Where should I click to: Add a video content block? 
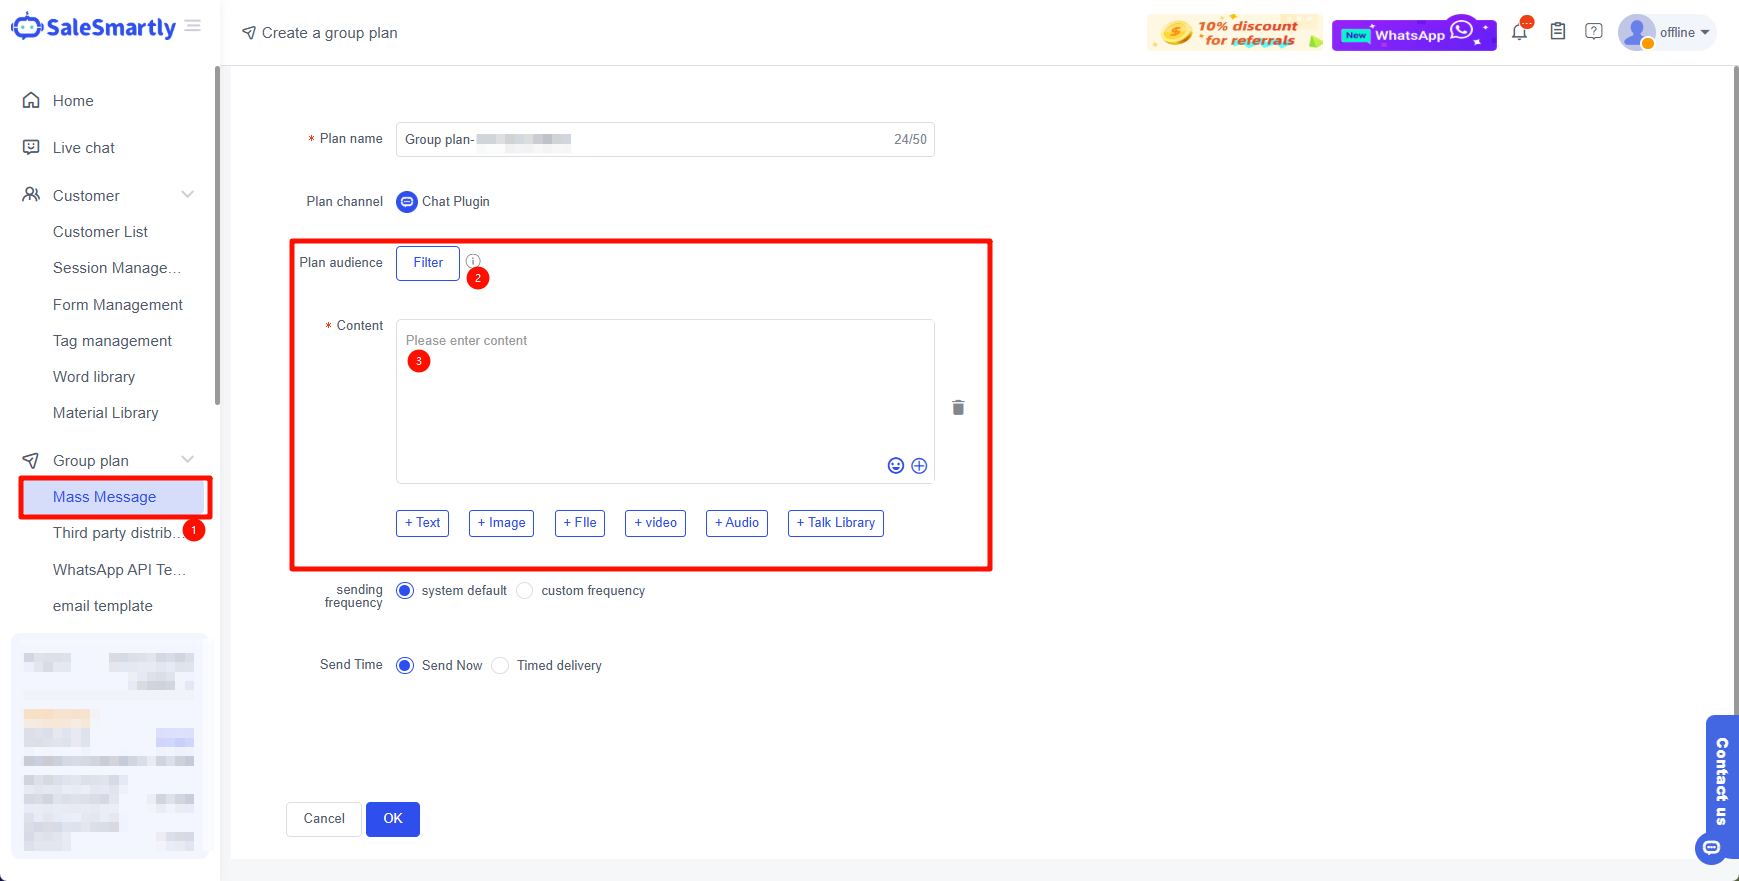[x=655, y=523]
